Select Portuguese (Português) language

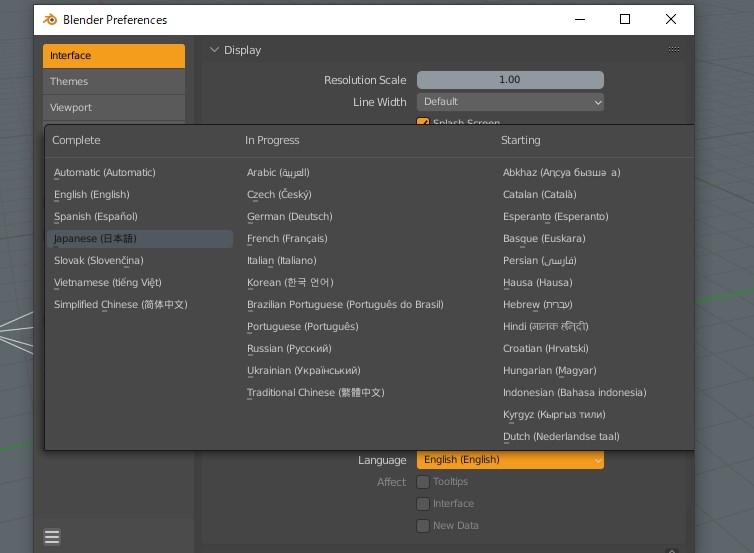[x=302, y=327]
